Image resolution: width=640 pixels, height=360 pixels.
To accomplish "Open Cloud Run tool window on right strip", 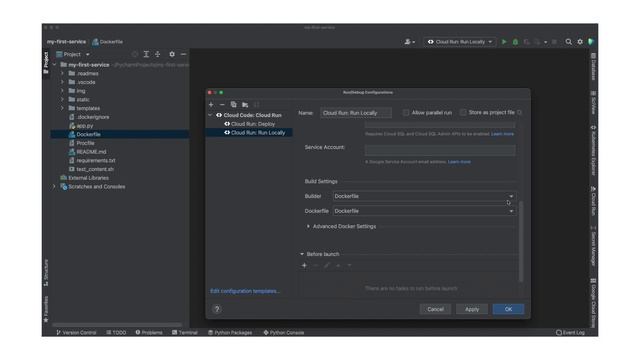I will [593, 201].
